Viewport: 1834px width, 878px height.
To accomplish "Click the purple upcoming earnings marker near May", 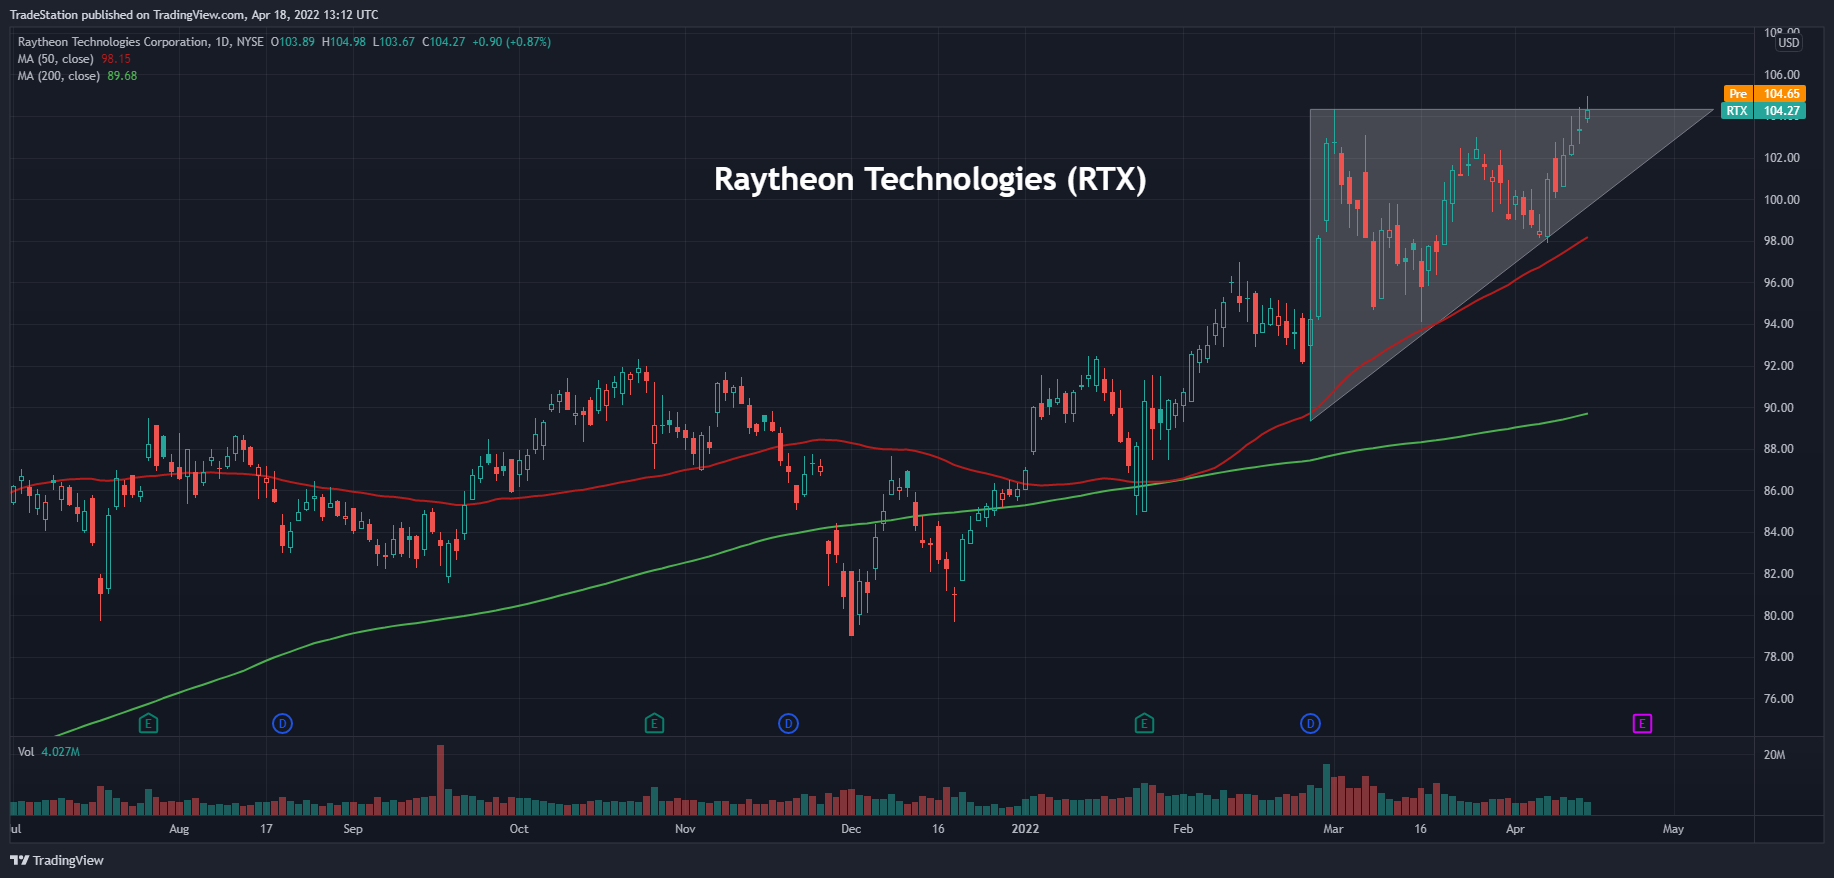I will 1642,723.
